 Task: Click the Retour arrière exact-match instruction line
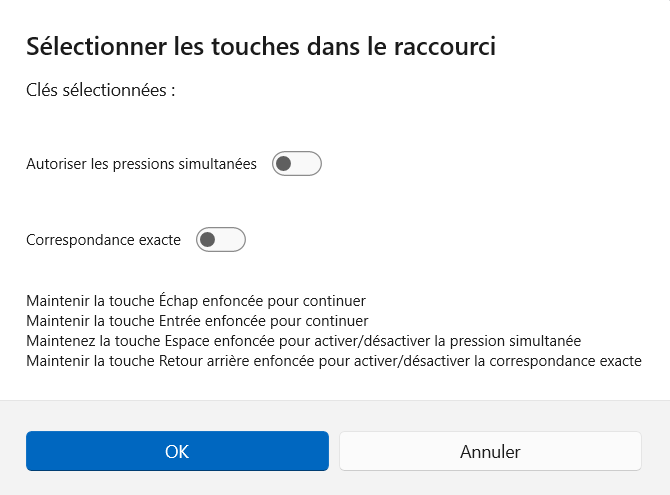pyautogui.click(x=333, y=361)
